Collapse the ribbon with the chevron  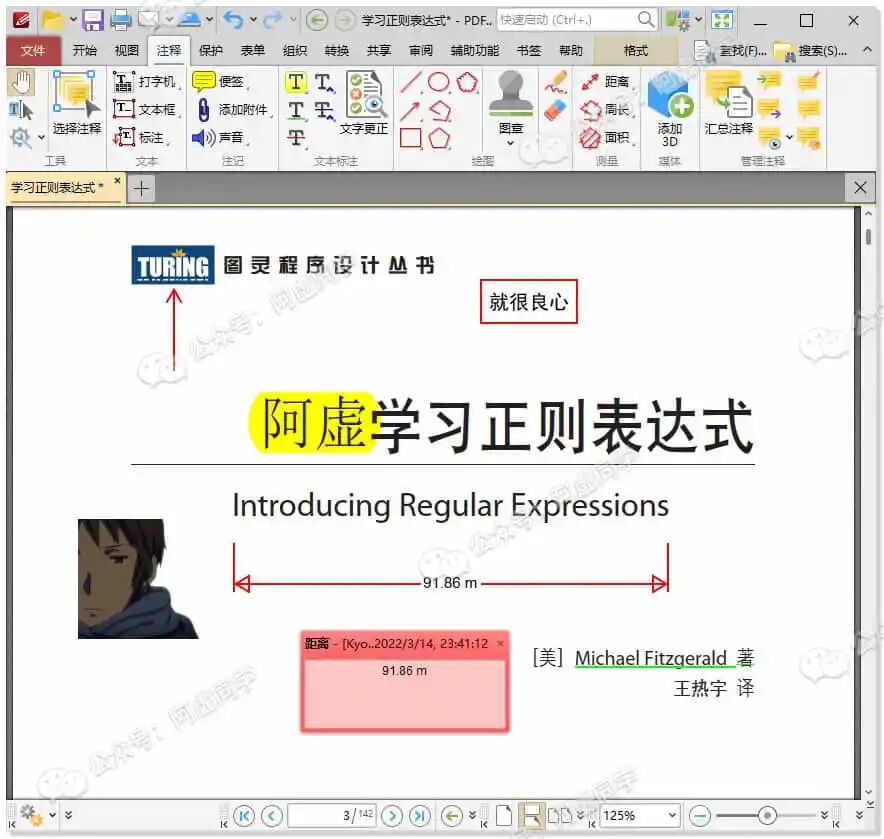click(867, 50)
